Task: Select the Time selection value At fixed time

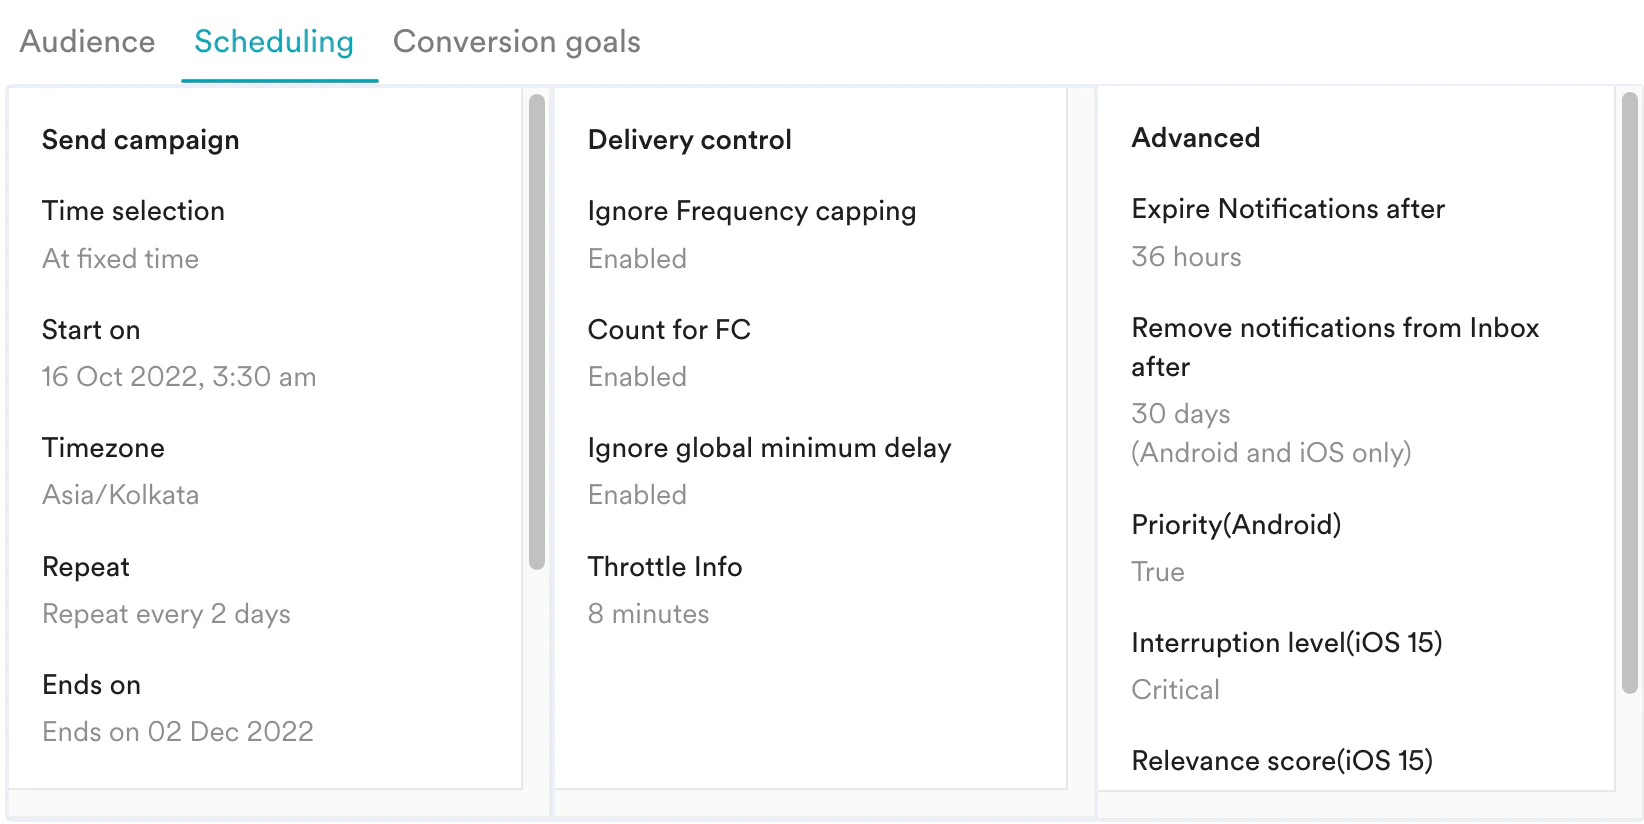Action: click(x=120, y=258)
